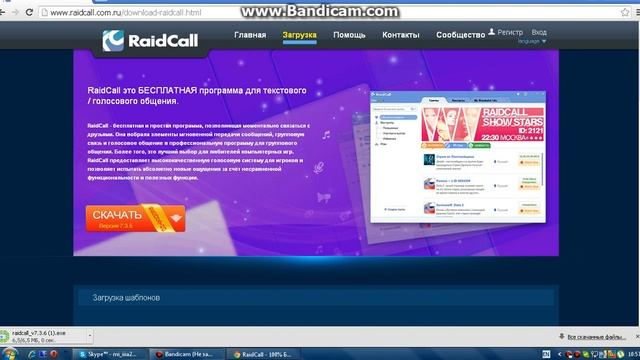640x360 pixels.
Task: Click the music note icon on purple banner
Action: [x=326, y=135]
